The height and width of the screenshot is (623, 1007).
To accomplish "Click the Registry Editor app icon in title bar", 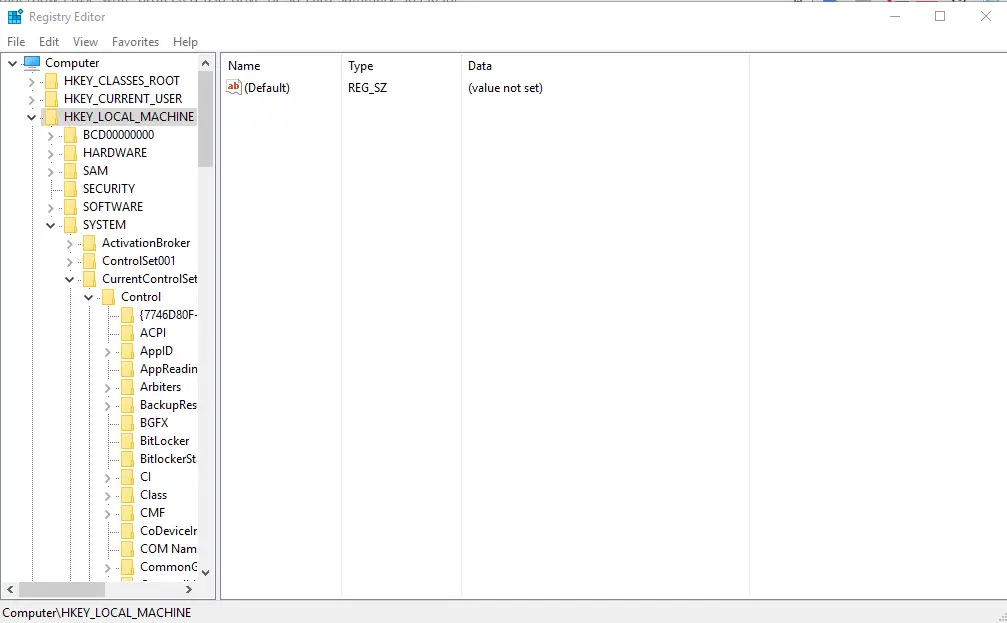I will pyautogui.click(x=15, y=17).
